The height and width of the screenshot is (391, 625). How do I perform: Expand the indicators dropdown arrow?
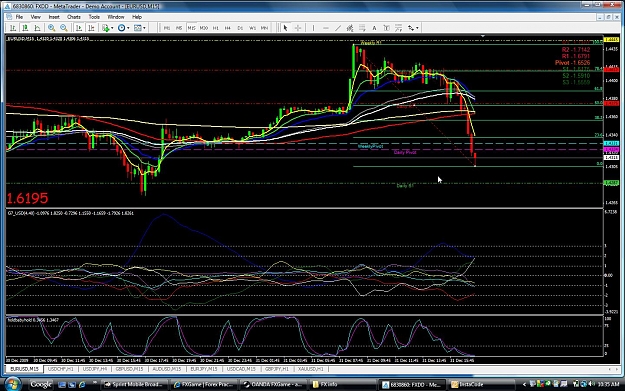(x=112, y=28)
